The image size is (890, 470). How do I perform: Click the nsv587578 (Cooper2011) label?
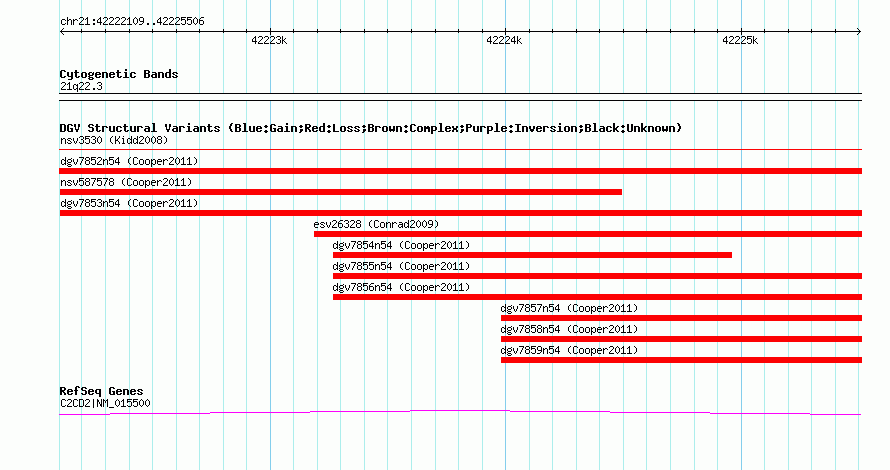(x=126, y=182)
